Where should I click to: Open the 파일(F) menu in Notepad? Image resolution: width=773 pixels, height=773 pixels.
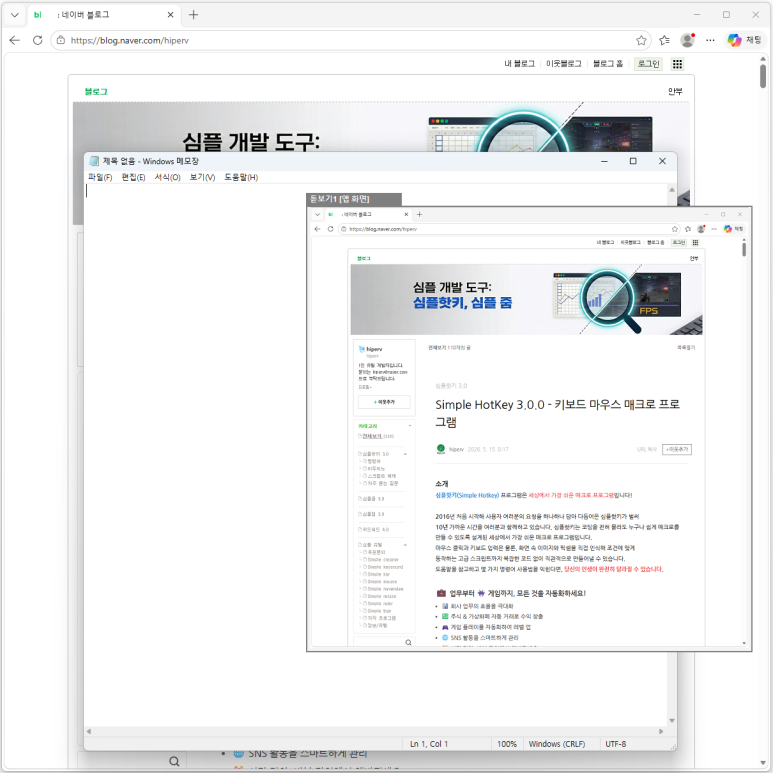[100, 177]
